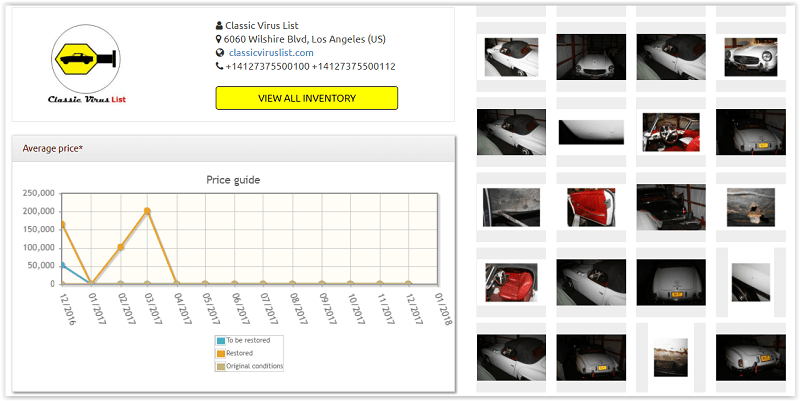Click the Price guide chart title

pyautogui.click(x=233, y=180)
